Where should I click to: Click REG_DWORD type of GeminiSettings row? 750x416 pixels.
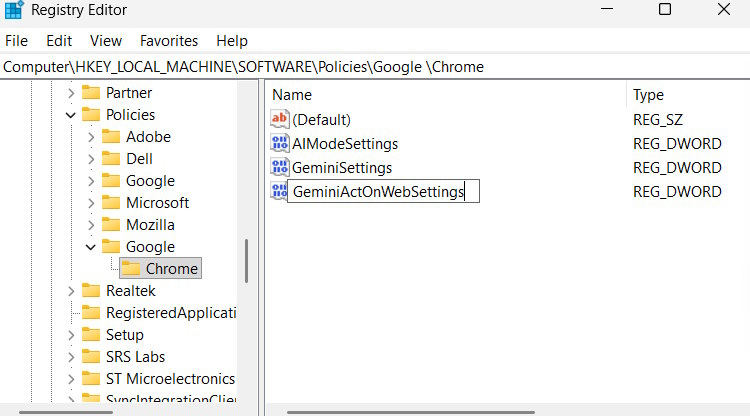(x=677, y=167)
